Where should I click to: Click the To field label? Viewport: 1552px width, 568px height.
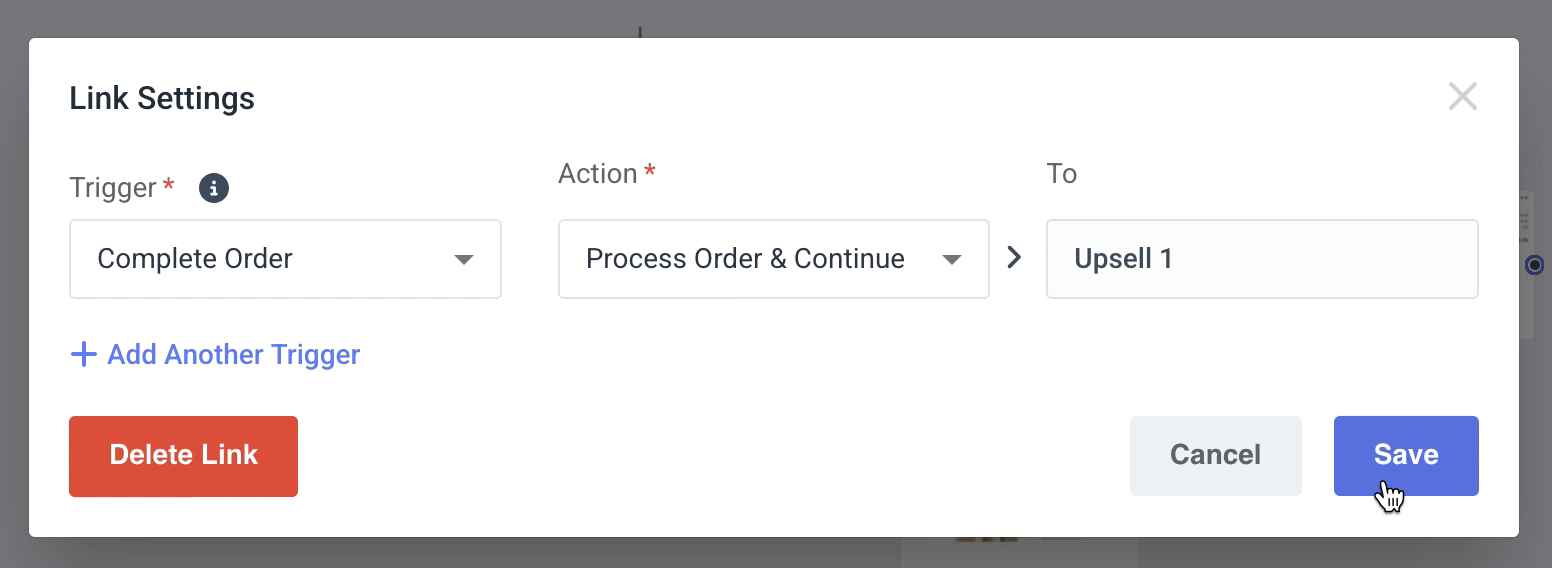point(1061,174)
